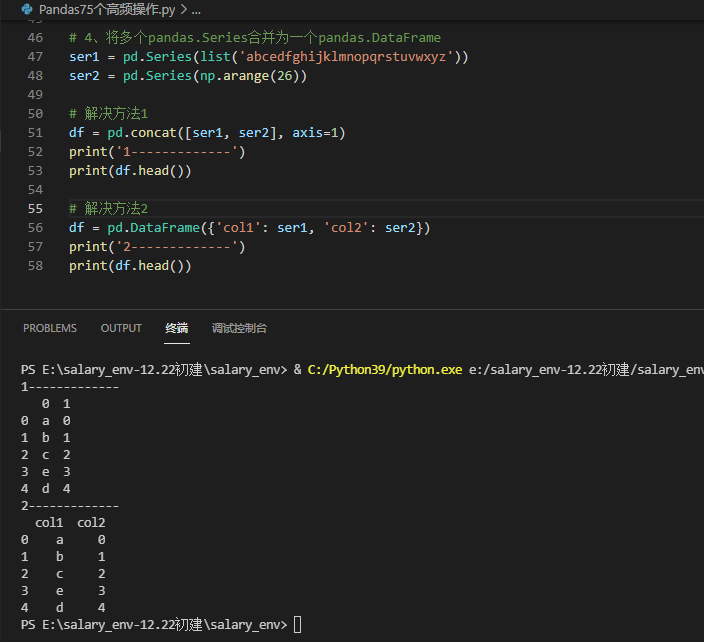Click ser2 variable name on line 48
The width and height of the screenshot is (704, 642).
click(84, 76)
